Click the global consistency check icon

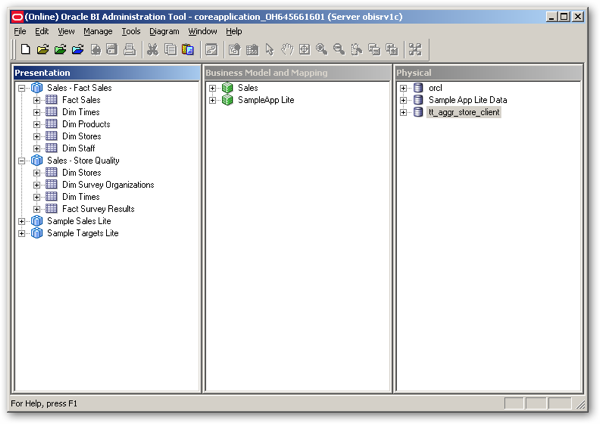(x=211, y=49)
